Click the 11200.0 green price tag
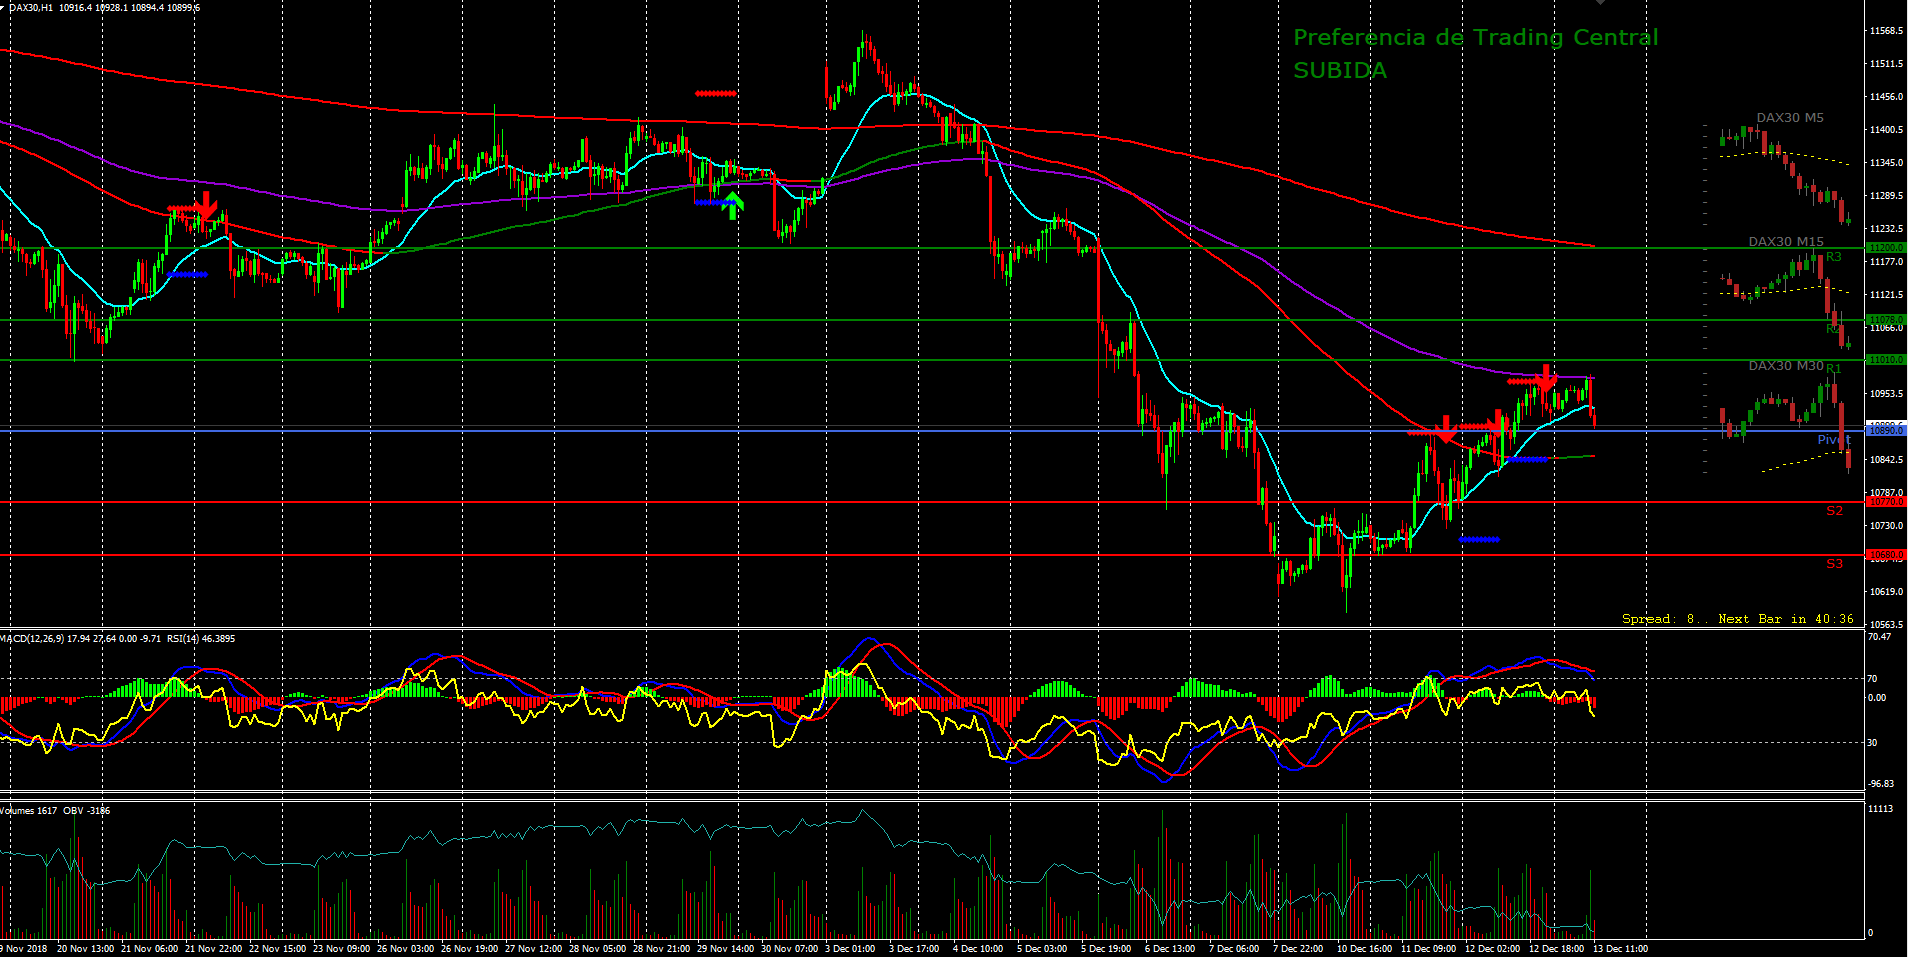 point(1886,247)
